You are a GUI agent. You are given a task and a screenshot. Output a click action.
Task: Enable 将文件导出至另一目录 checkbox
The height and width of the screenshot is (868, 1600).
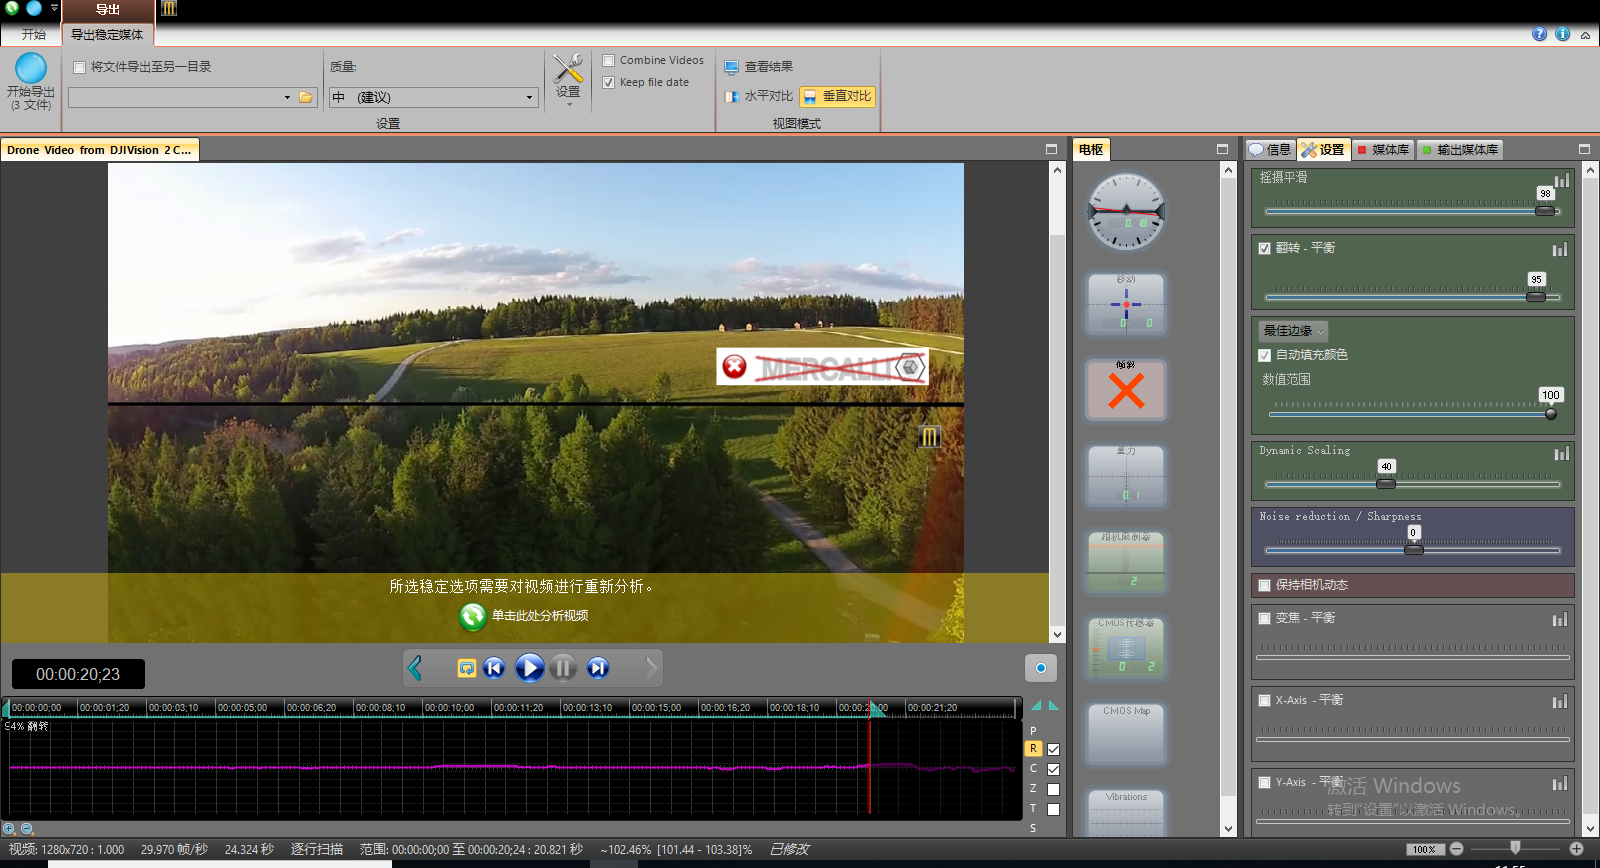[x=79, y=68]
